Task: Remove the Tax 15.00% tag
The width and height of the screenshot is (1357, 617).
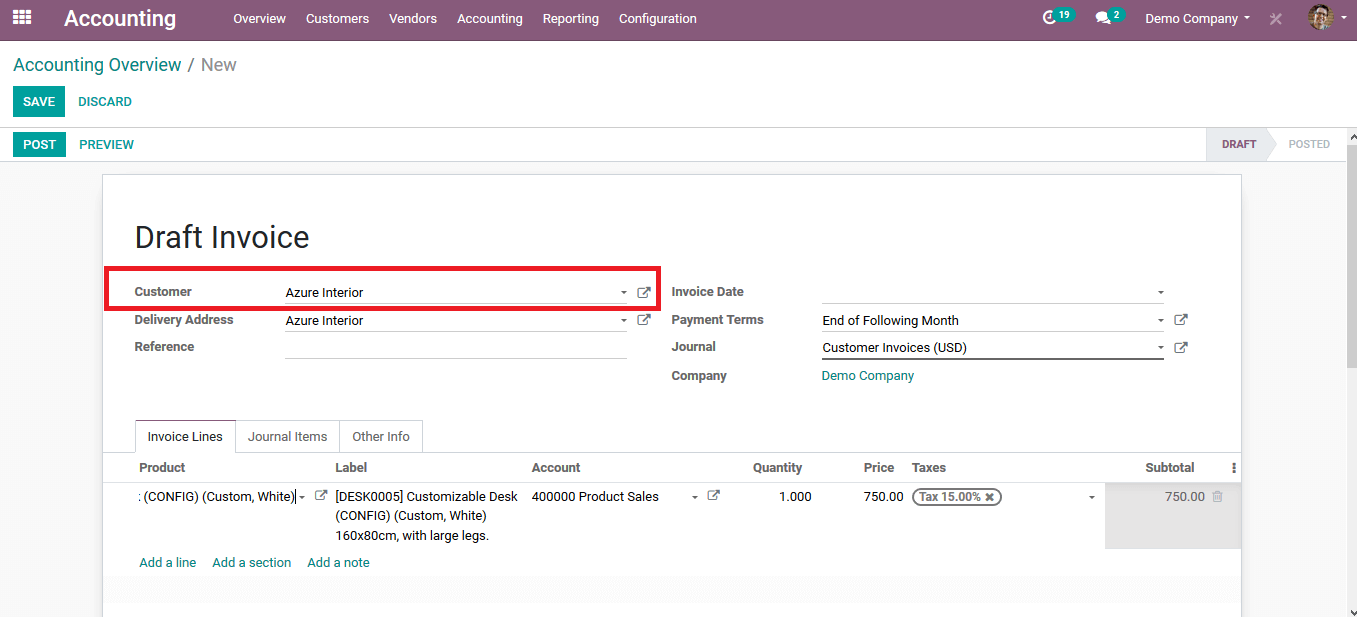Action: coord(989,497)
